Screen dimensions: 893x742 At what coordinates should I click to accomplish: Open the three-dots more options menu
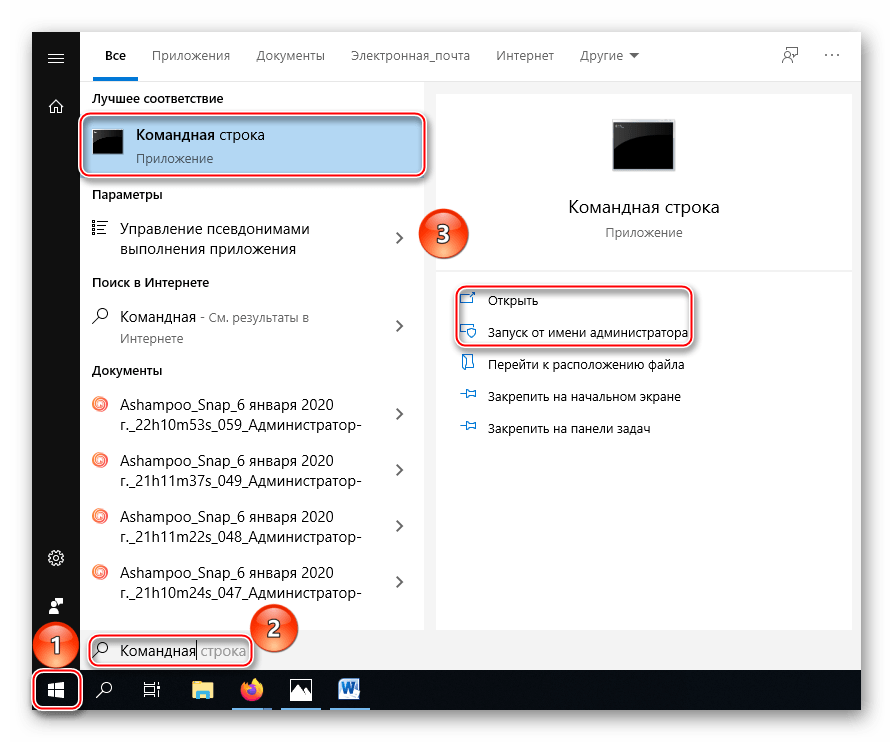click(832, 56)
